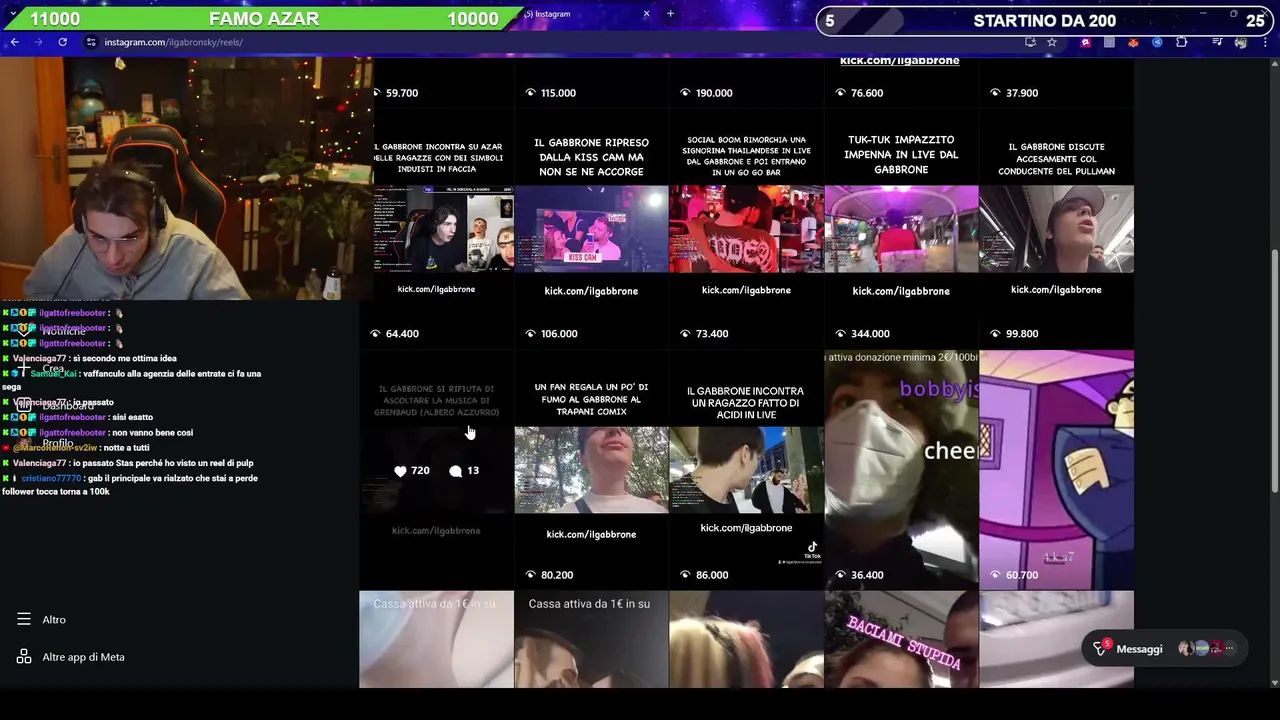Open Altre app di Meta
The image size is (1280, 720).
coord(70,657)
